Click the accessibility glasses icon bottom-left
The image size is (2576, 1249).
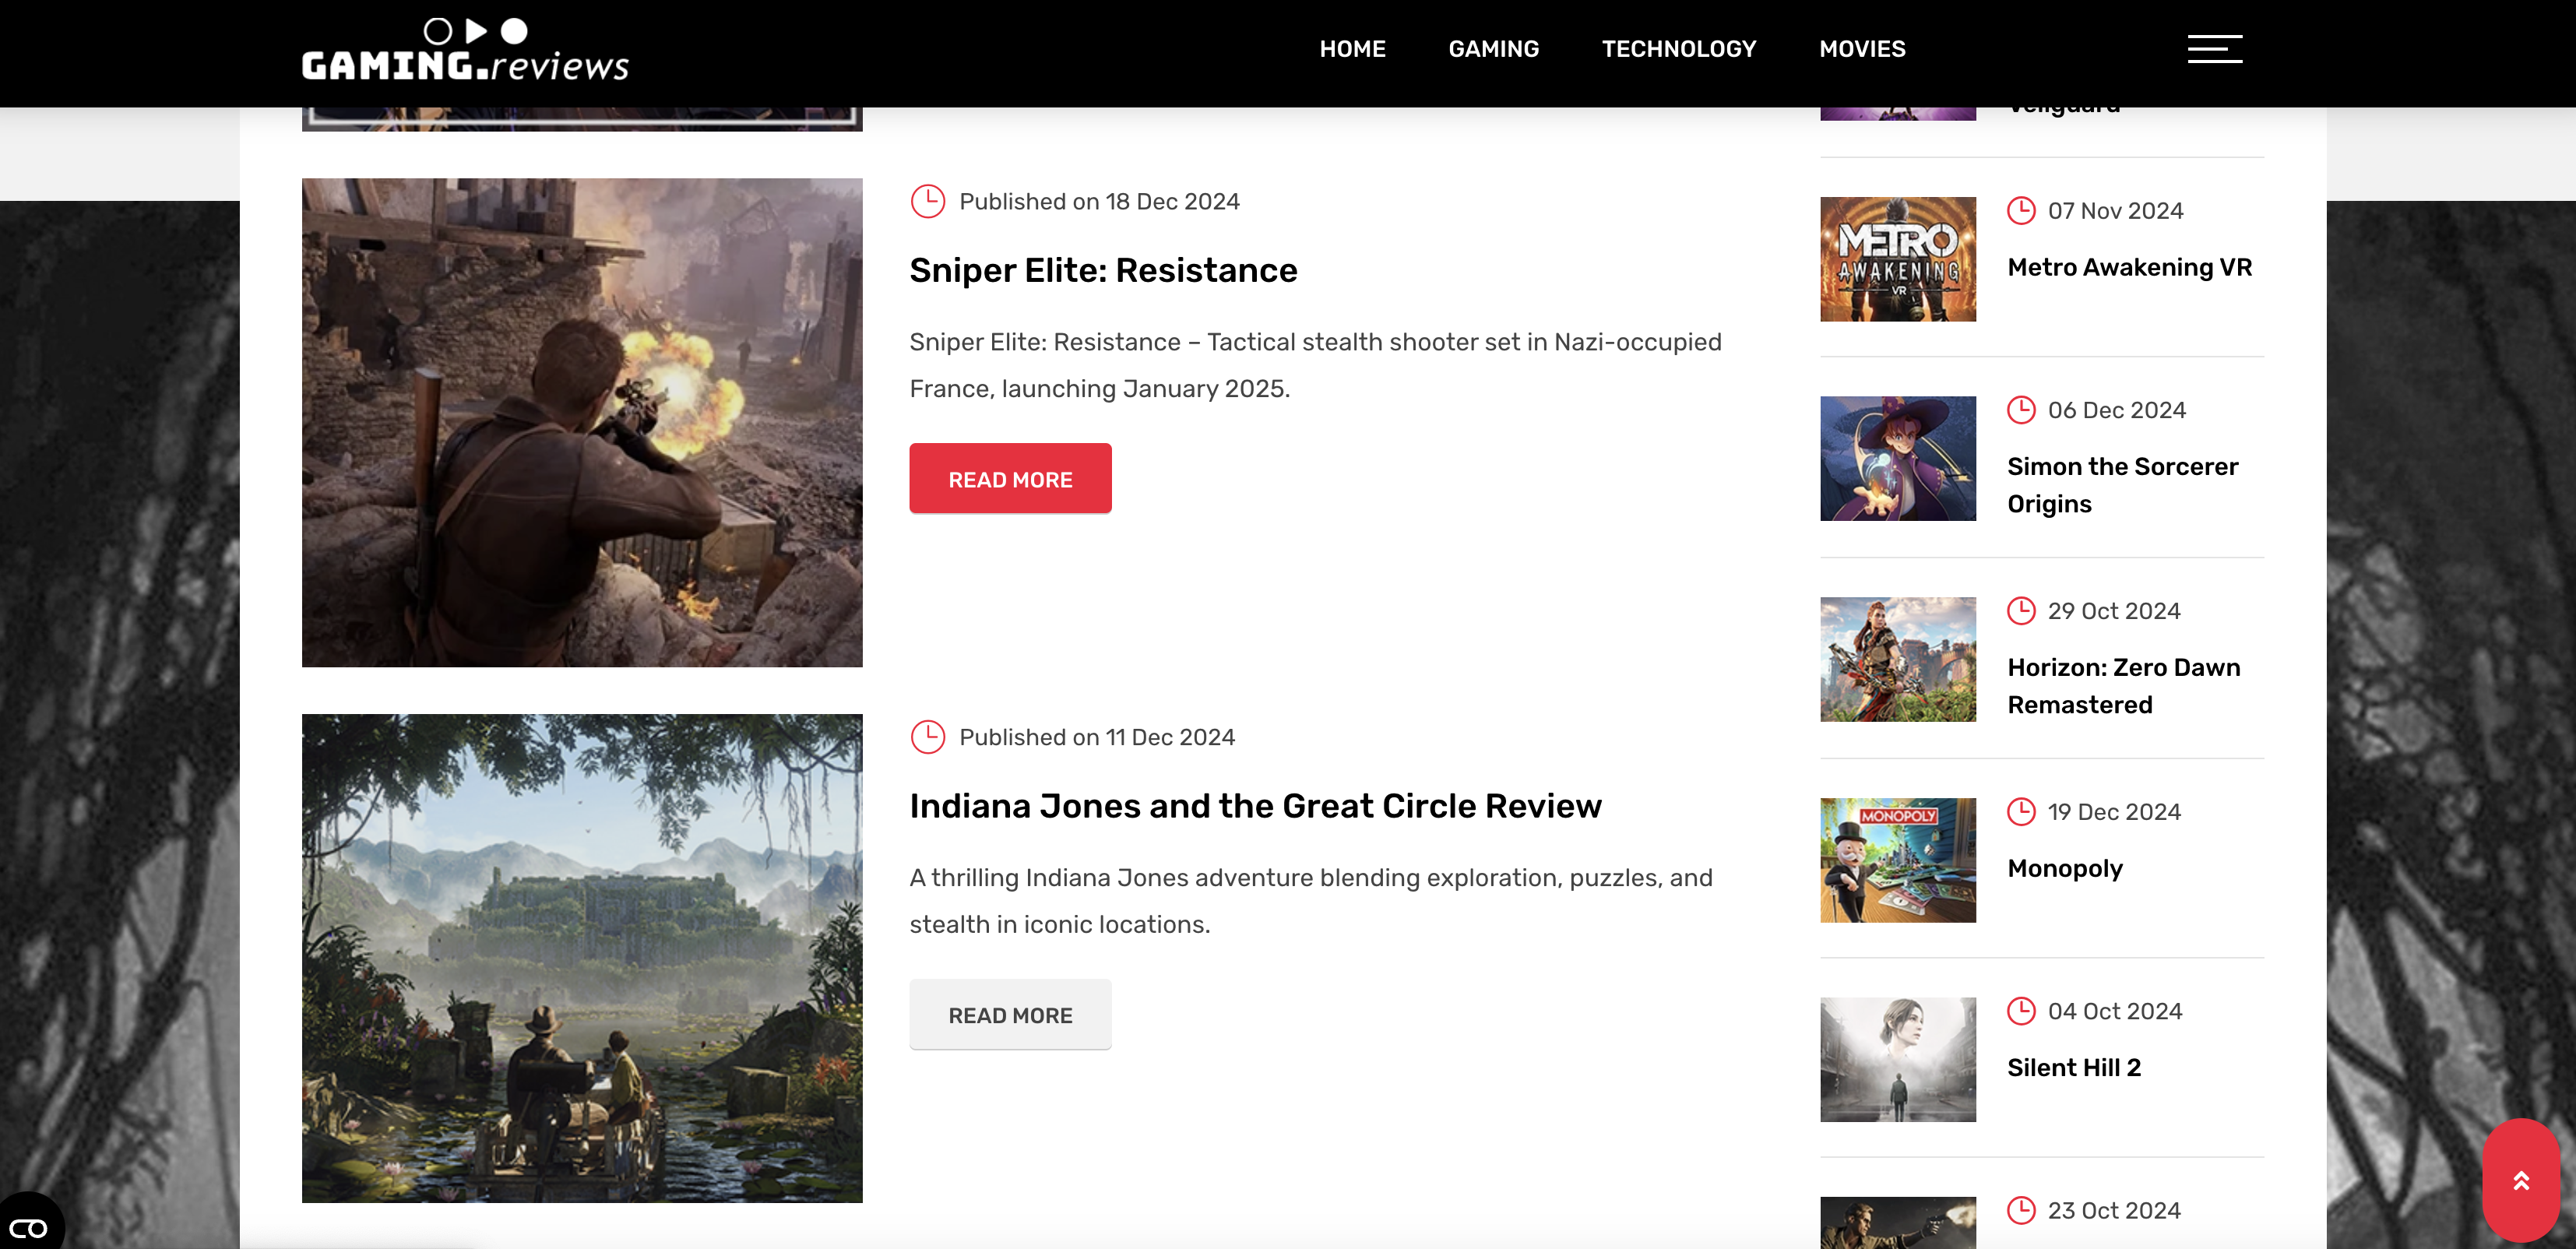tap(28, 1227)
